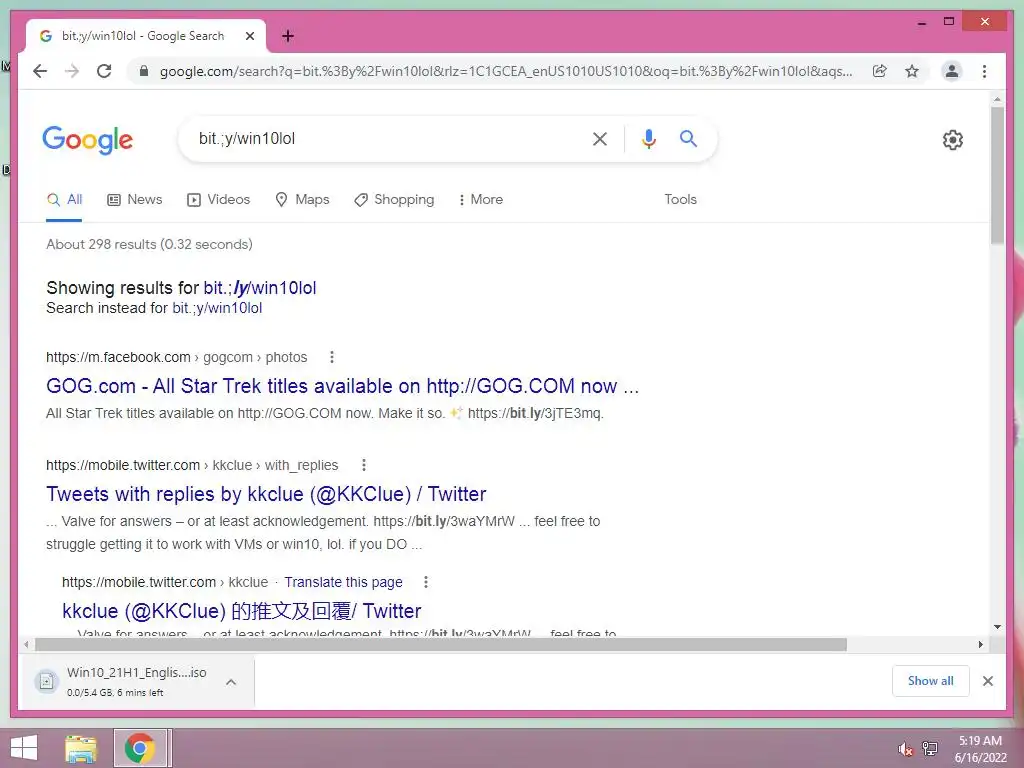Viewport: 1024px width, 768px height.
Task: Expand download options chevron for the ISO
Action: 231,682
